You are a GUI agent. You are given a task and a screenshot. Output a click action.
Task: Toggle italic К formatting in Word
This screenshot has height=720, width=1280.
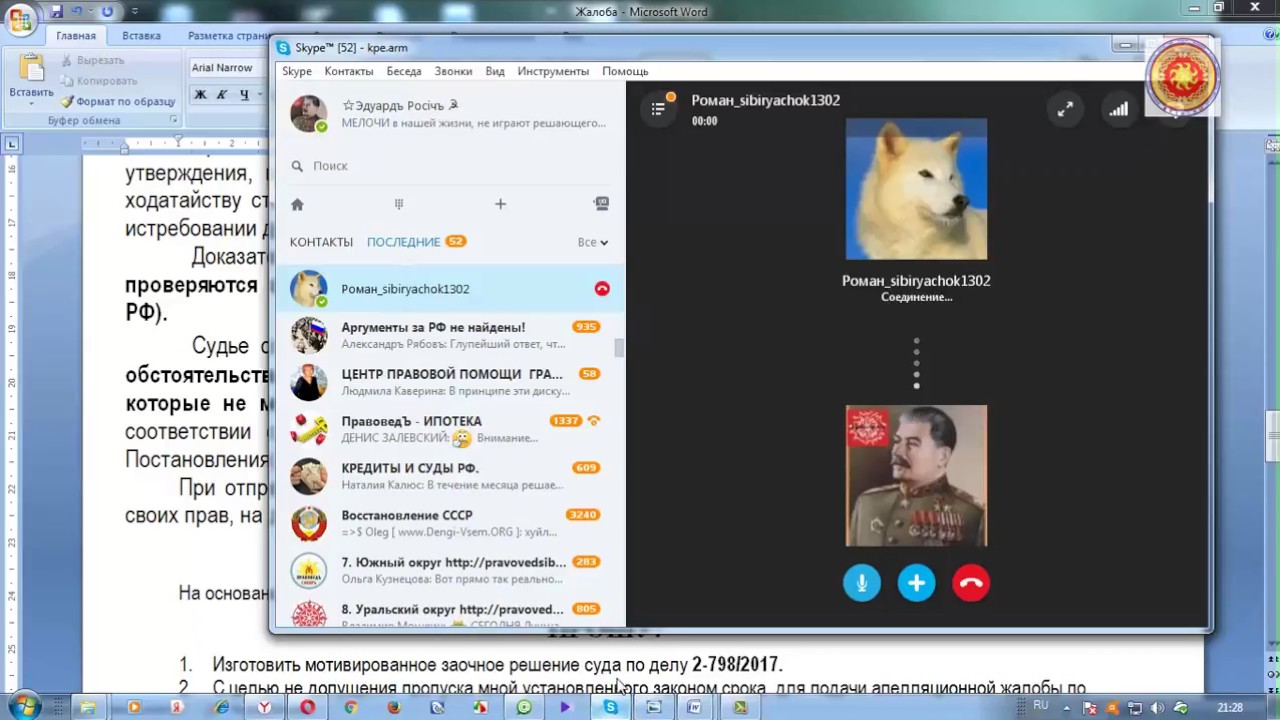click(221, 95)
